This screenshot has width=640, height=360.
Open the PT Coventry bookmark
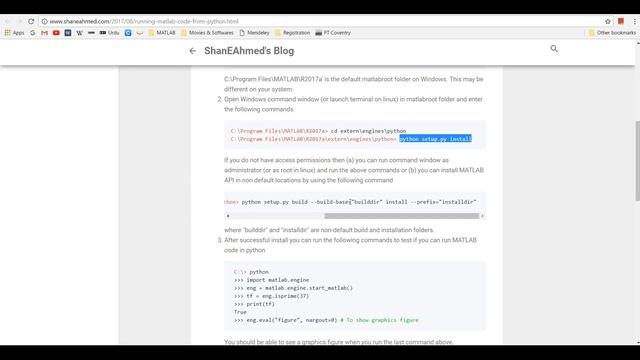tap(333, 33)
